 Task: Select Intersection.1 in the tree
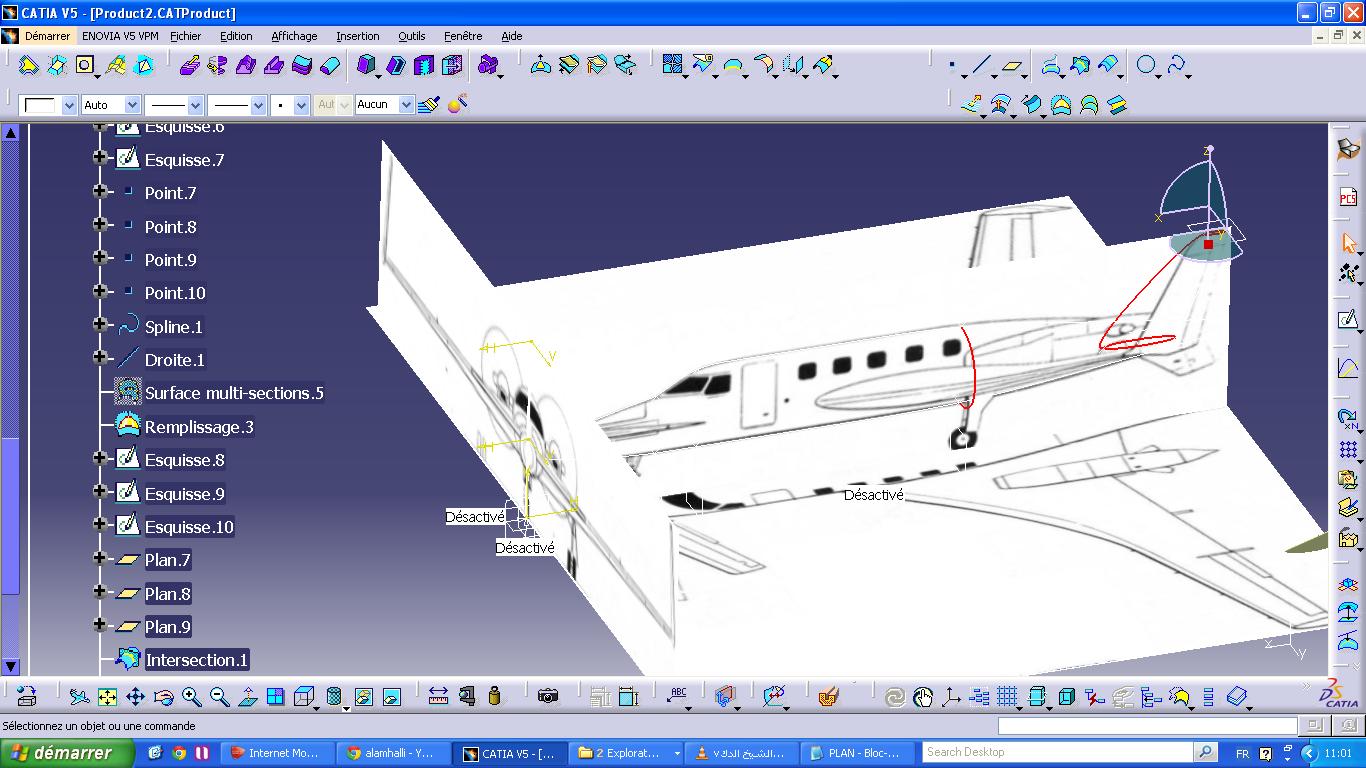[x=196, y=660]
